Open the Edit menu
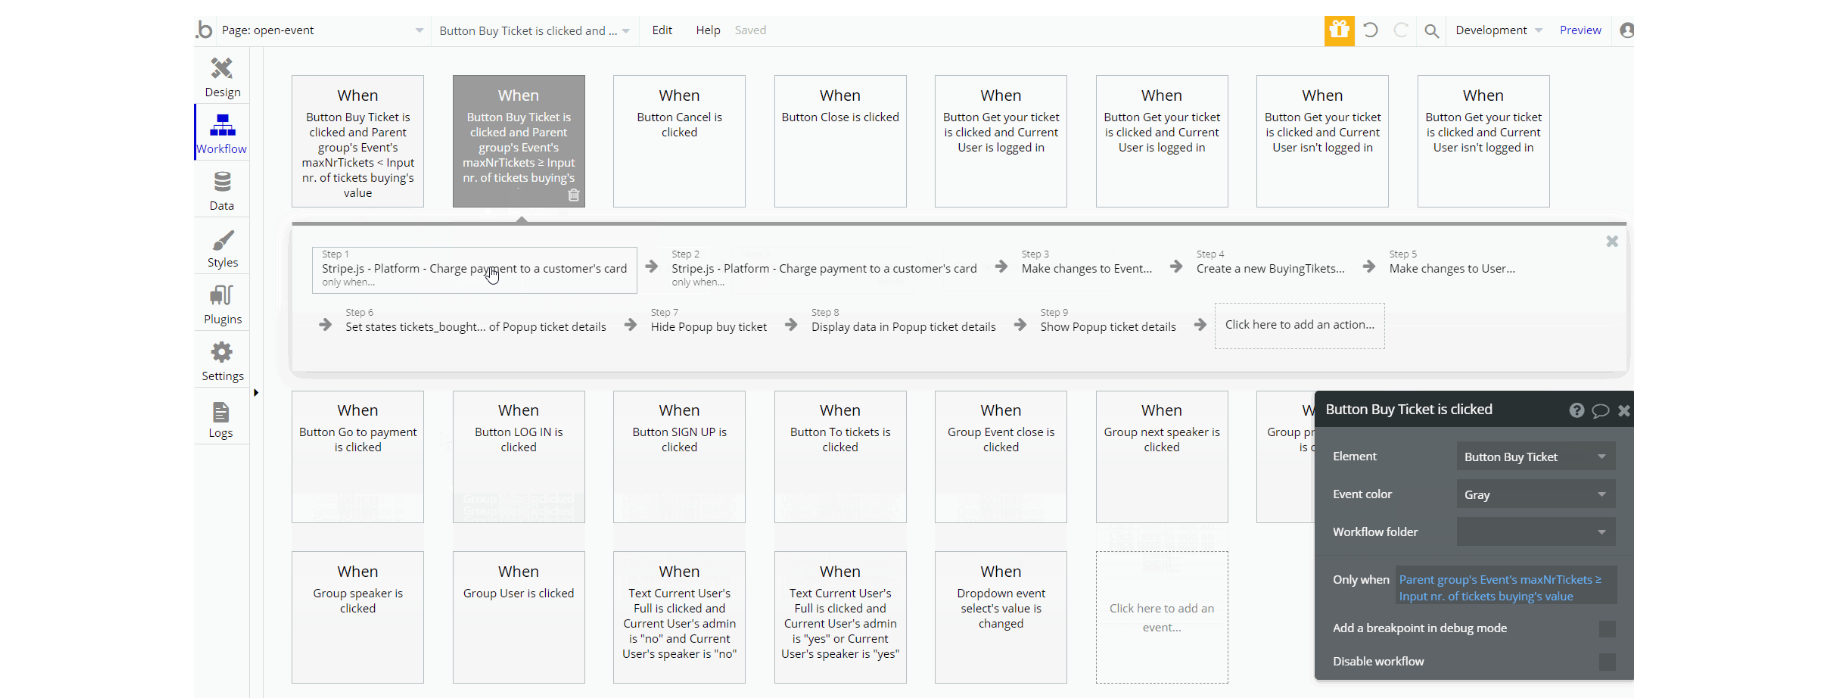The width and height of the screenshot is (1830, 698). [662, 30]
